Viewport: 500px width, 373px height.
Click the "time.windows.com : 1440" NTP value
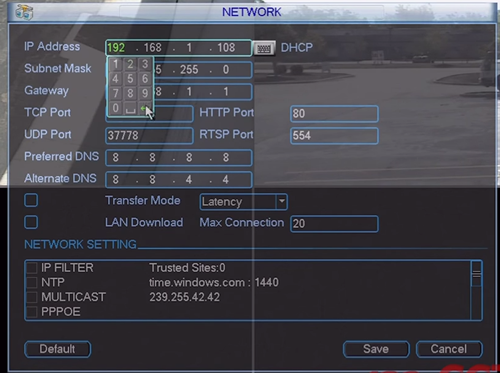(x=214, y=282)
